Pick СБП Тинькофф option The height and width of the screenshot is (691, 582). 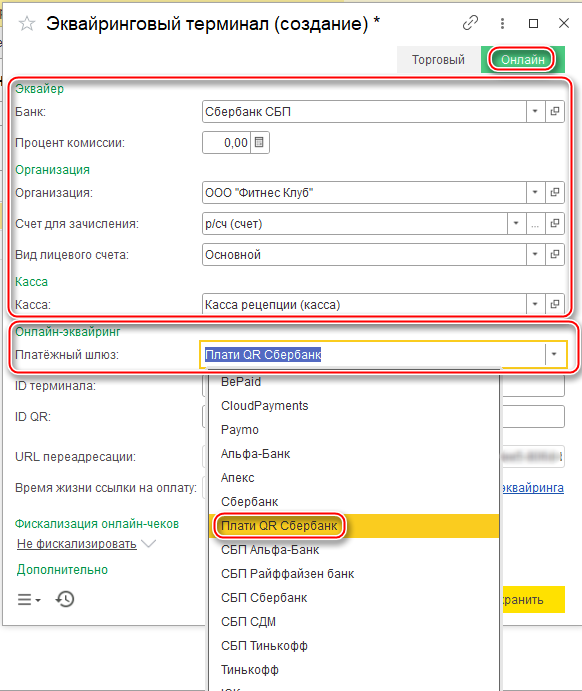tap(354, 646)
